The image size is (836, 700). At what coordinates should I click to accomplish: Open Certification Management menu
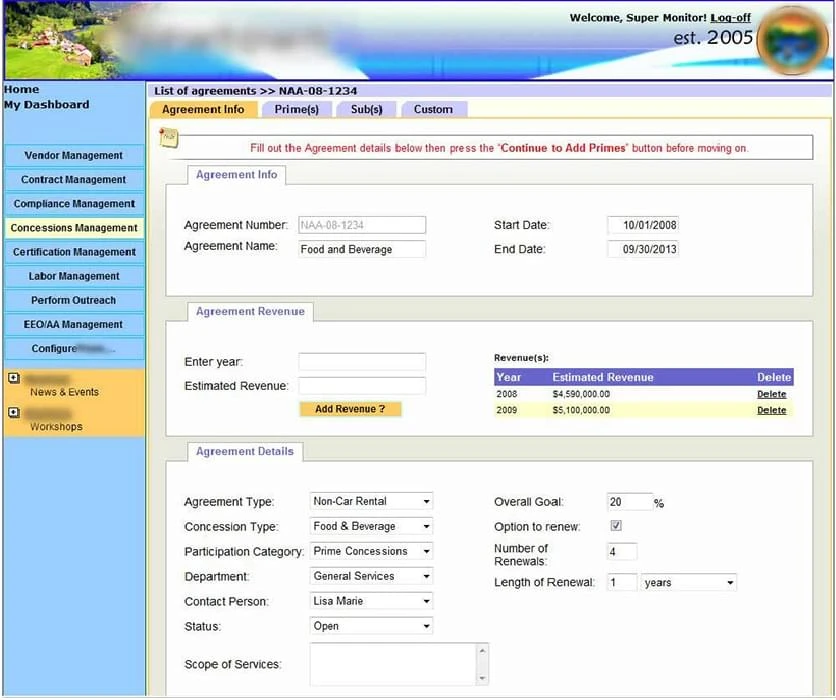[74, 252]
